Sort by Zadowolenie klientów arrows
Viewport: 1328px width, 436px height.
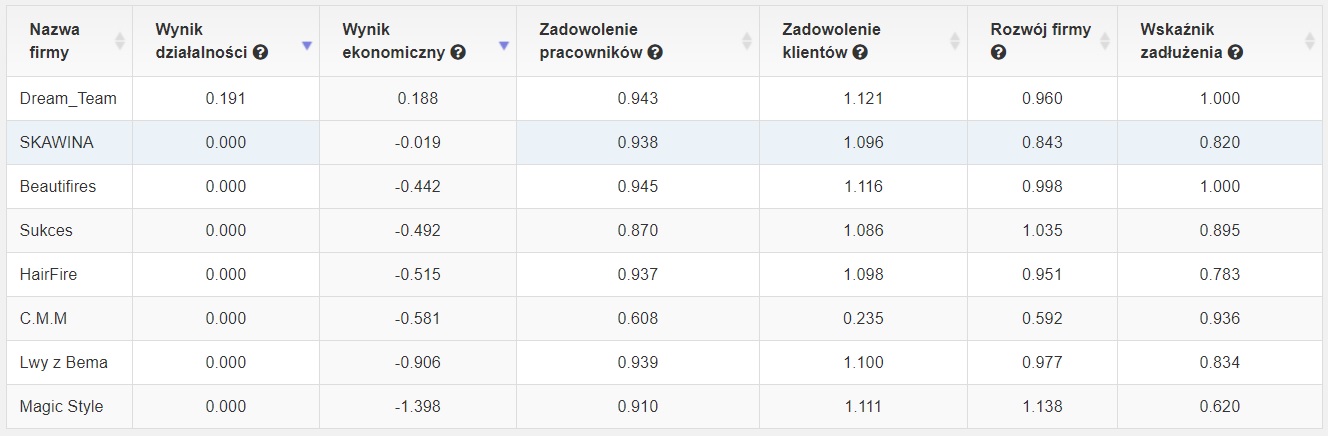tap(955, 41)
